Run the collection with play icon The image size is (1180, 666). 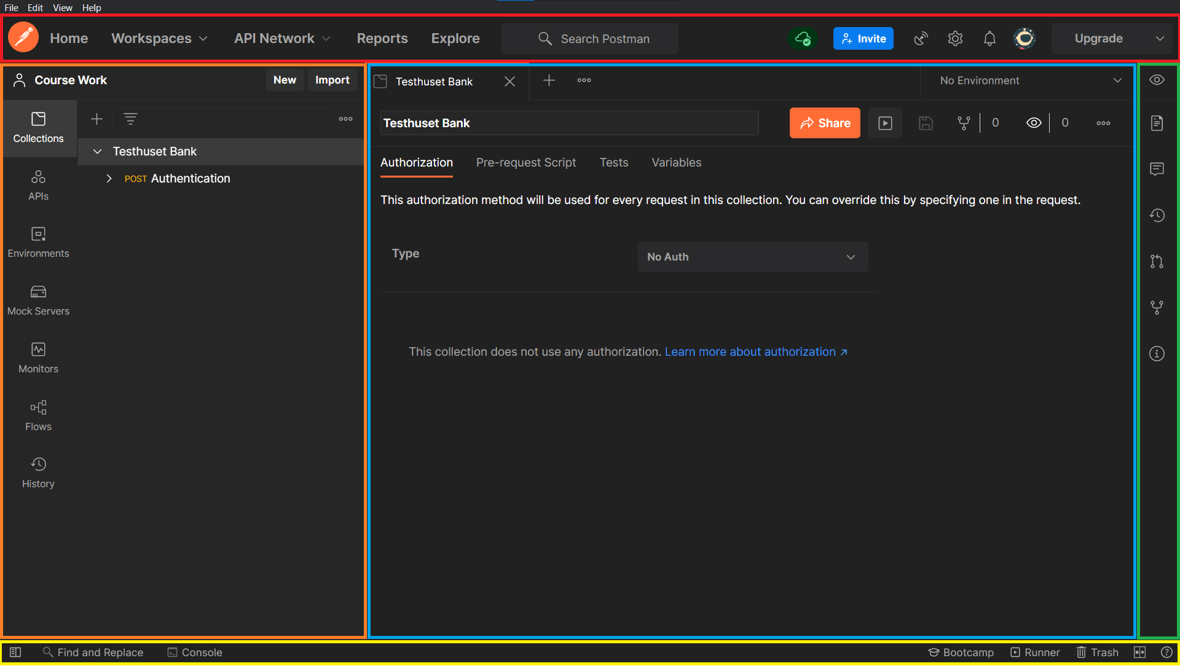coord(885,123)
